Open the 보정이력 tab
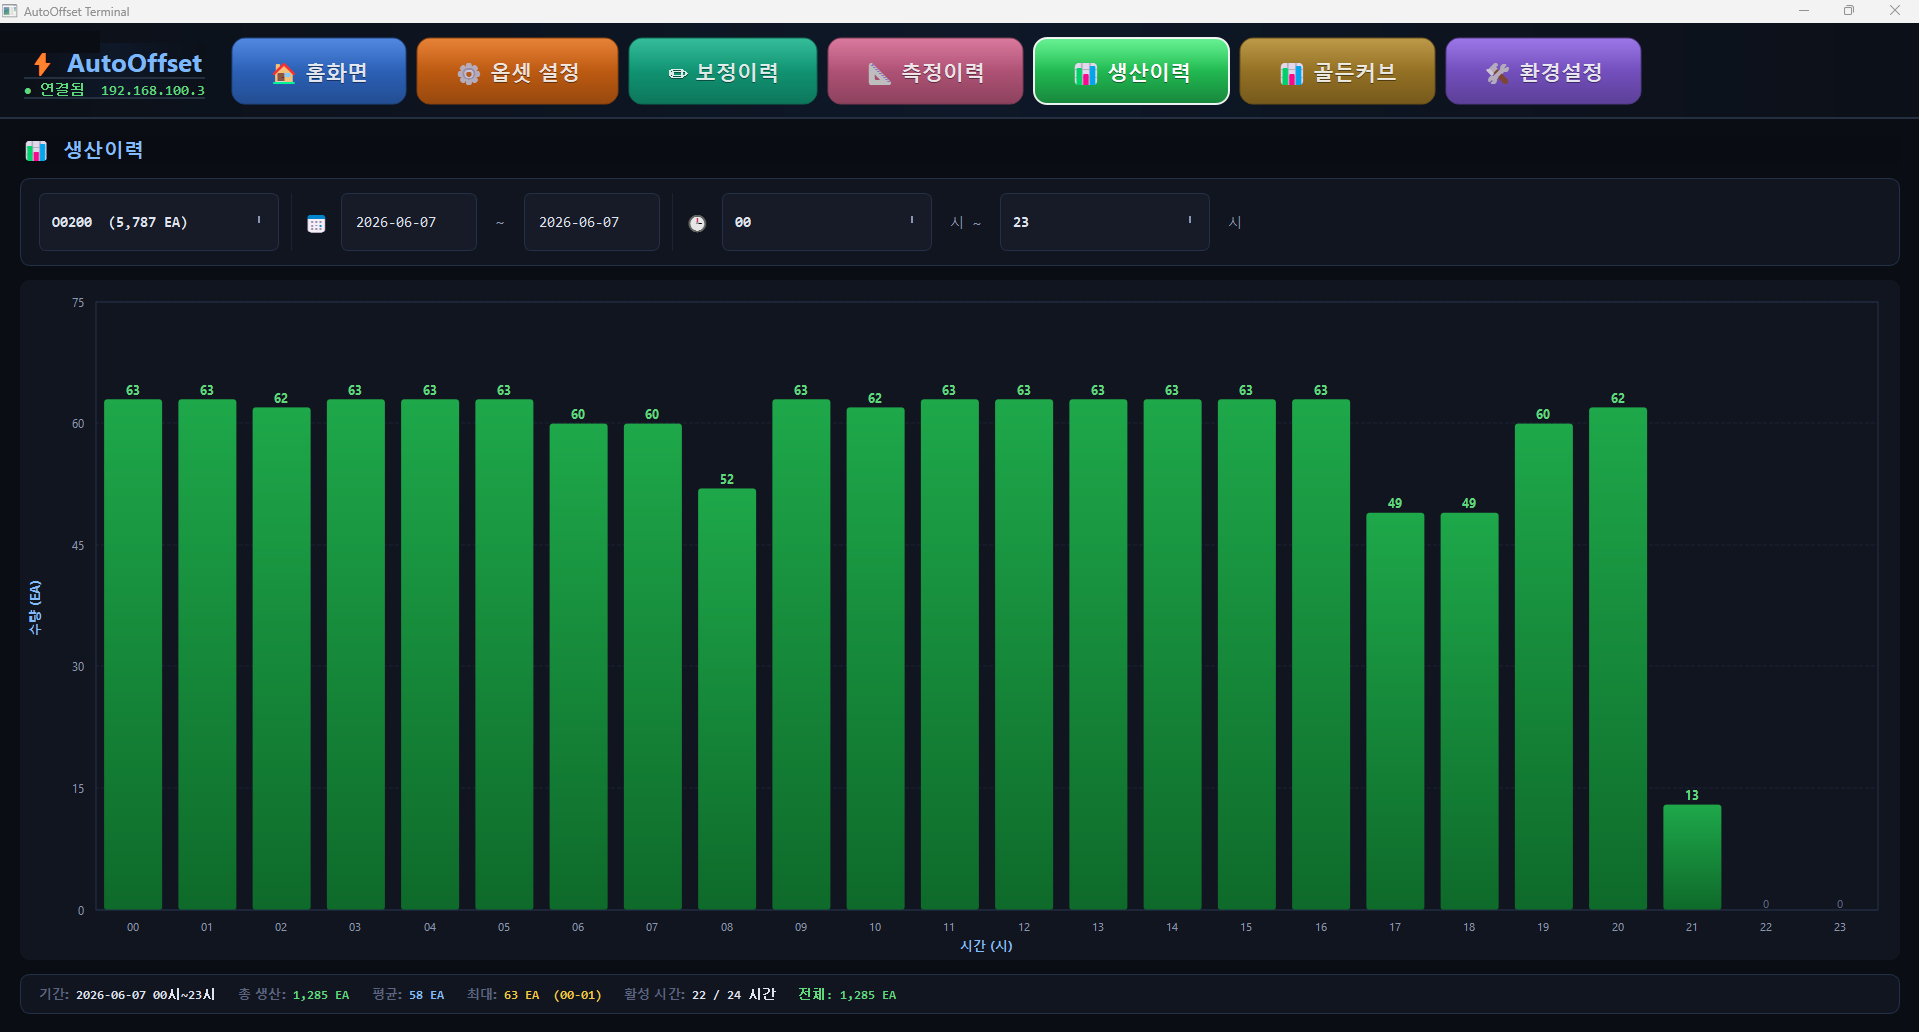The image size is (1919, 1032). click(x=723, y=71)
